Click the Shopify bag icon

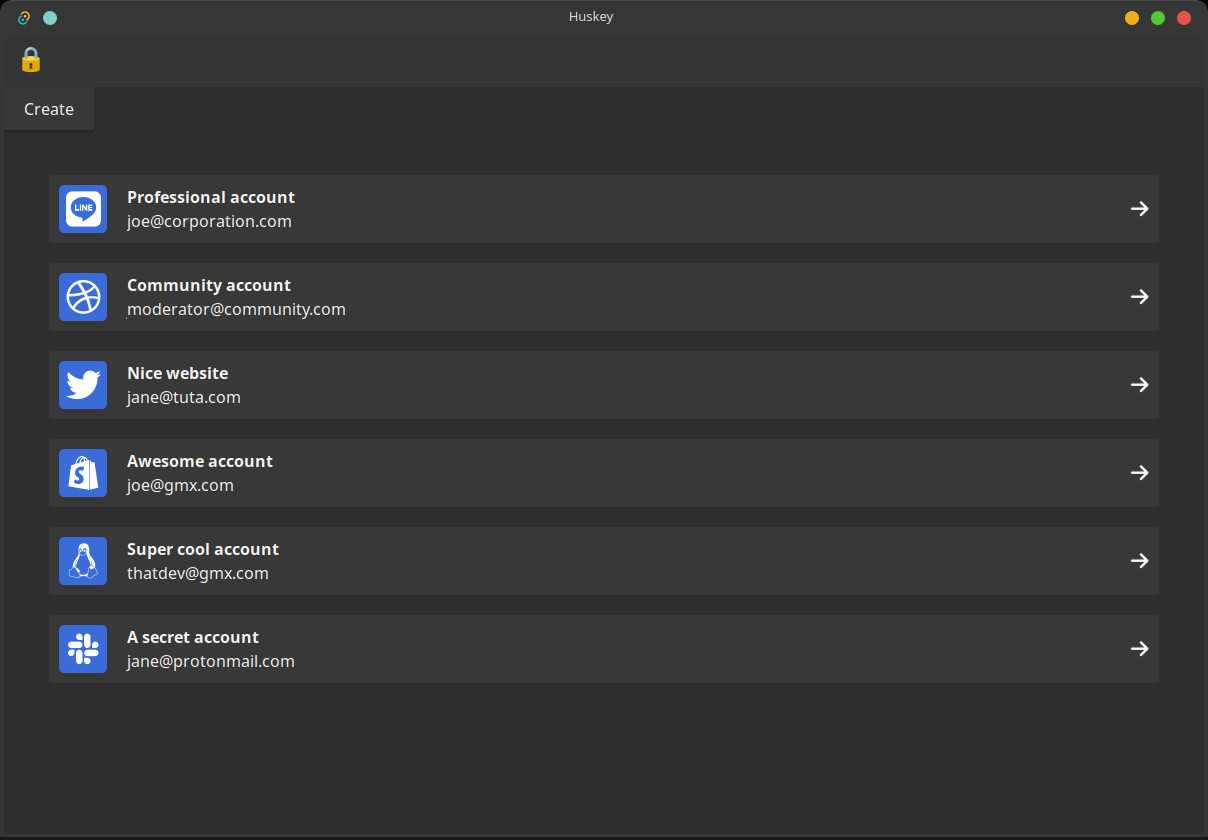point(83,473)
